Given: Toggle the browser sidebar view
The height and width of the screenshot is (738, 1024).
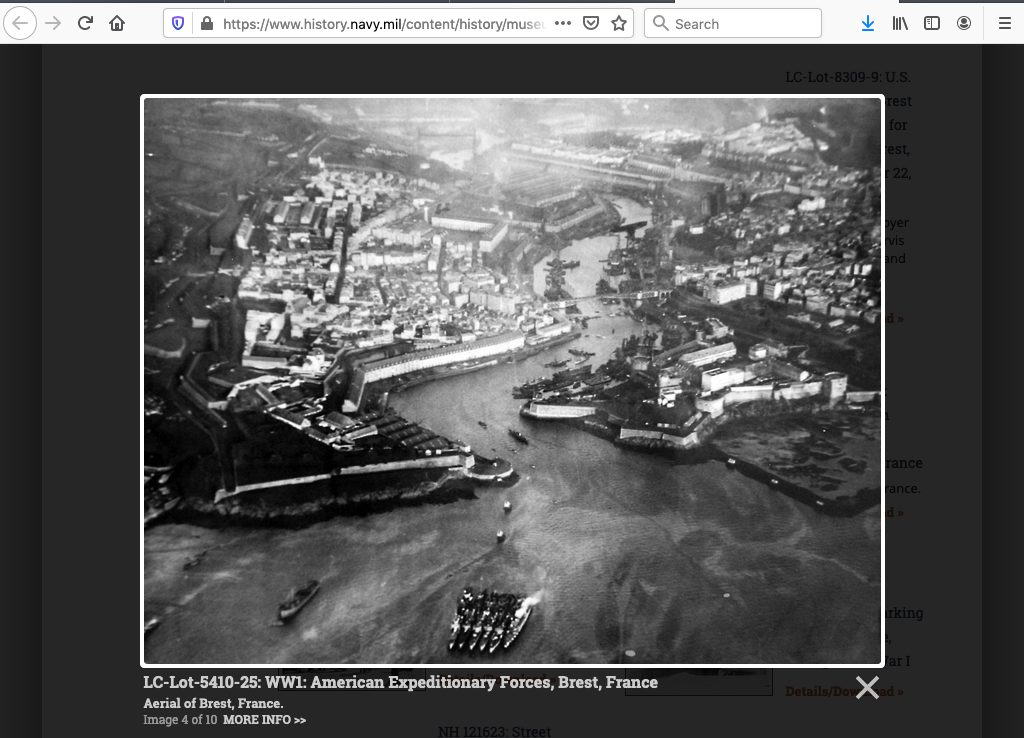Looking at the screenshot, I should point(932,23).
